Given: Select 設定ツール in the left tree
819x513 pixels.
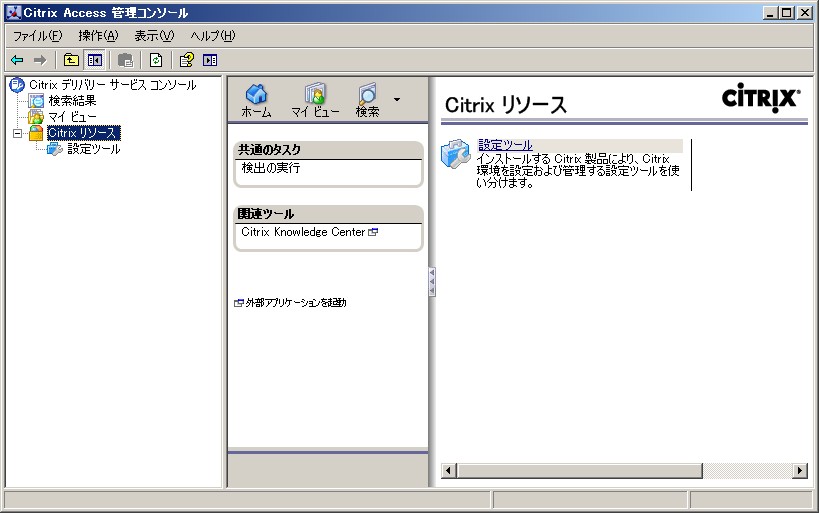Looking at the screenshot, I should [93, 149].
